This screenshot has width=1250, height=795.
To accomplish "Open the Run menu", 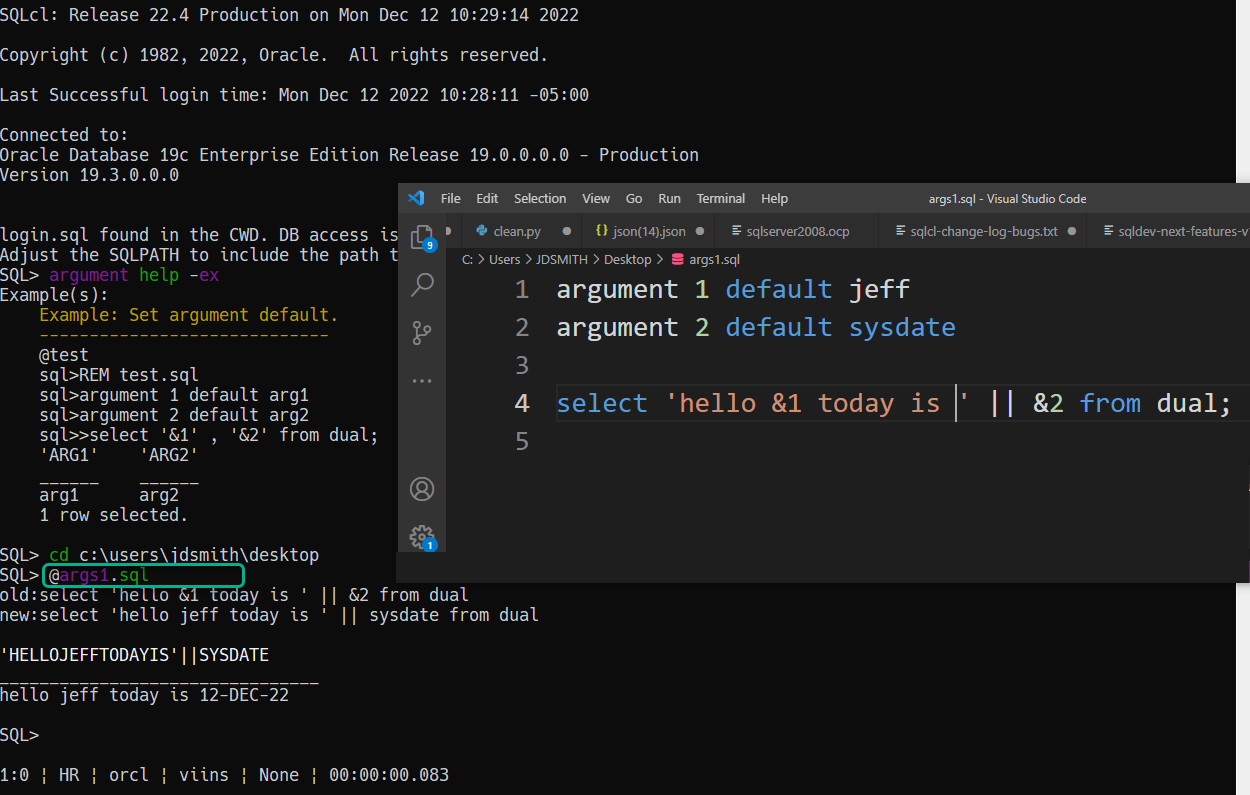I will 669,198.
